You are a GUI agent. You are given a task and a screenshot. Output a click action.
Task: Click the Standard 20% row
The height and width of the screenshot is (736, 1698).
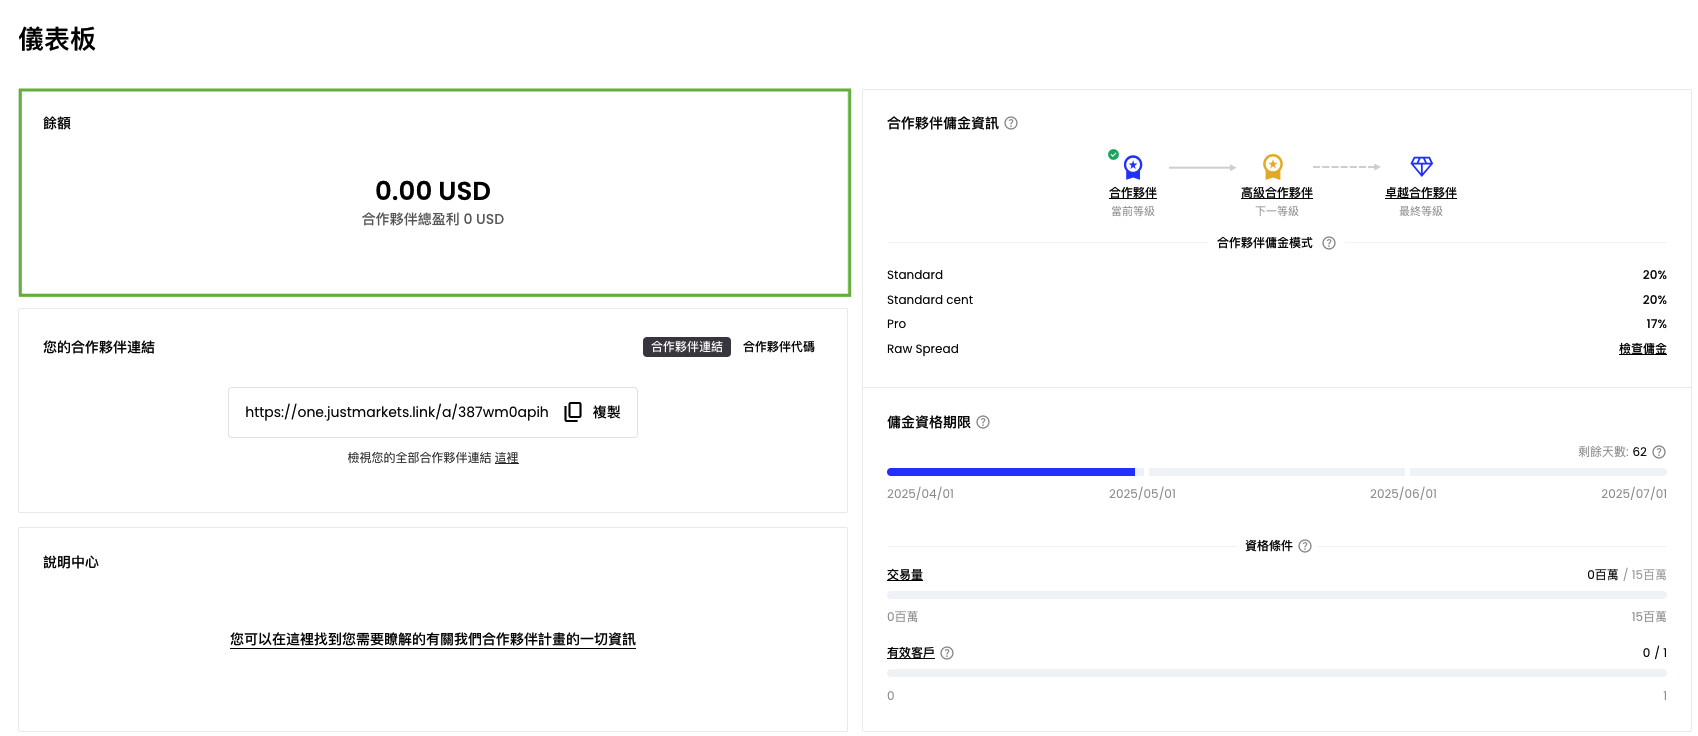point(1277,275)
